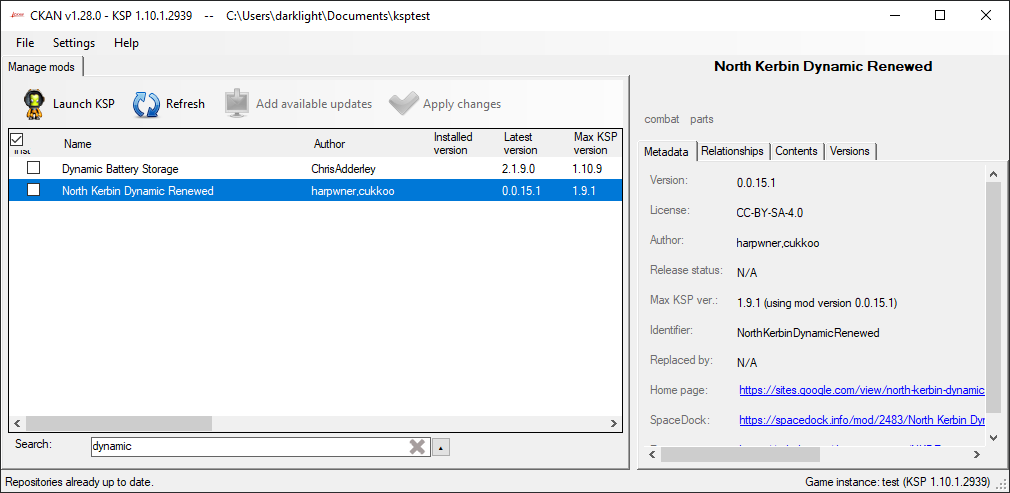
Task: Click mod list scroll right arrow
Action: tap(614, 423)
